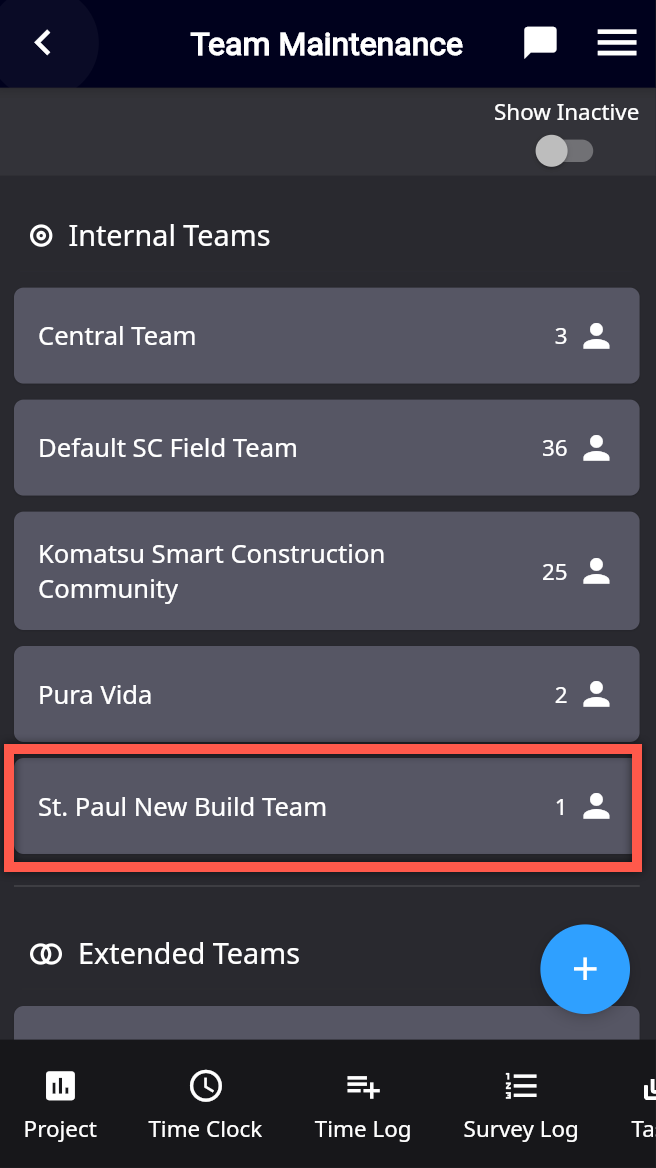Click the Survey Log numbered-list icon
Screen dimensions: 656x1168
click(520, 1086)
